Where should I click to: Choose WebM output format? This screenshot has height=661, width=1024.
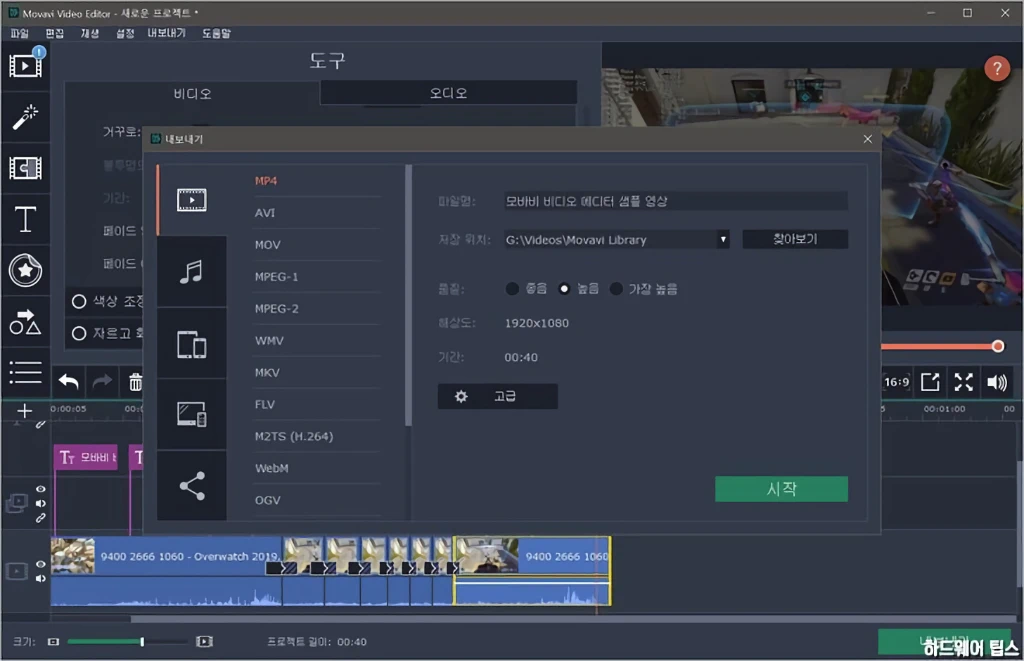coord(272,468)
